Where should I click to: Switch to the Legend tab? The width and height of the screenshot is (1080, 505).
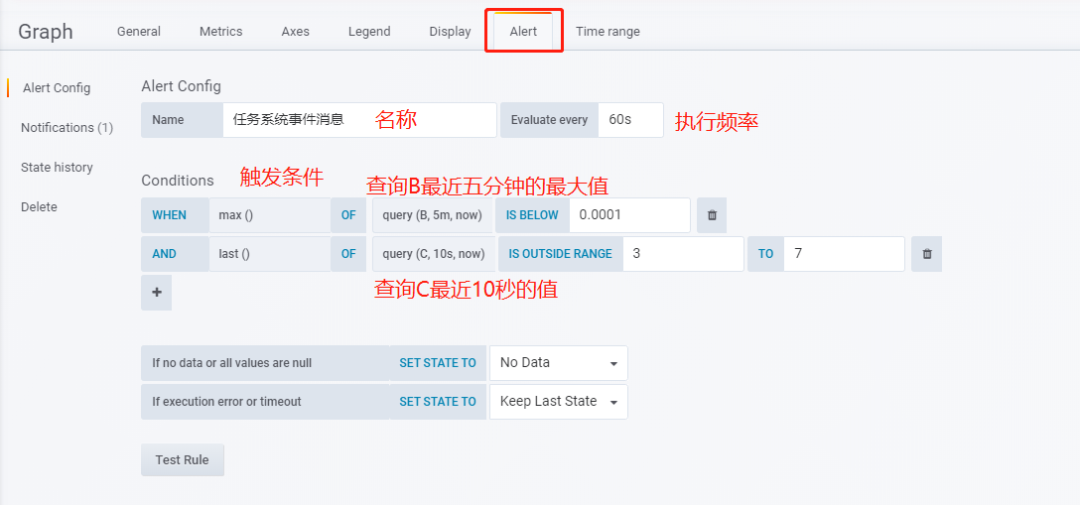[x=369, y=32]
